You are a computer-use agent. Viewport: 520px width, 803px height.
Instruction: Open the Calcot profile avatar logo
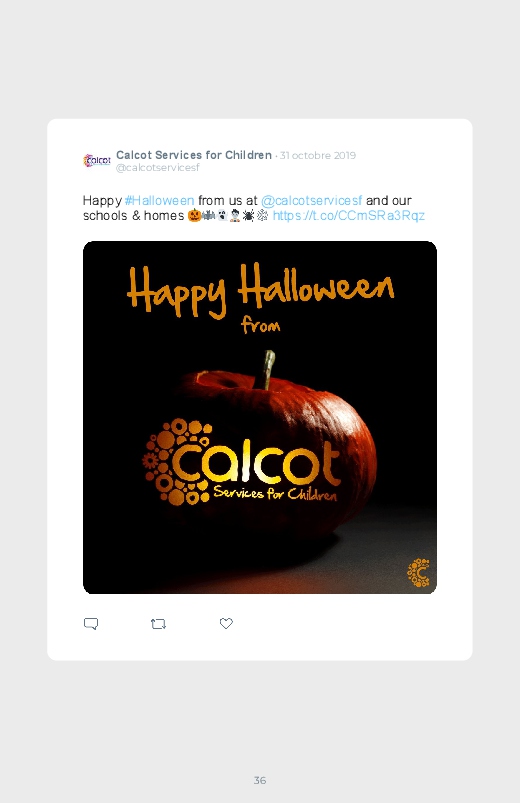pos(97,160)
